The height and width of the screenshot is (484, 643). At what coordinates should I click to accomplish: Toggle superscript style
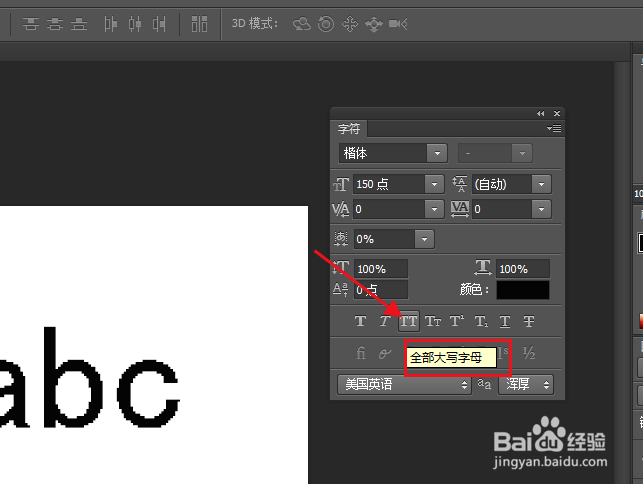(457, 321)
